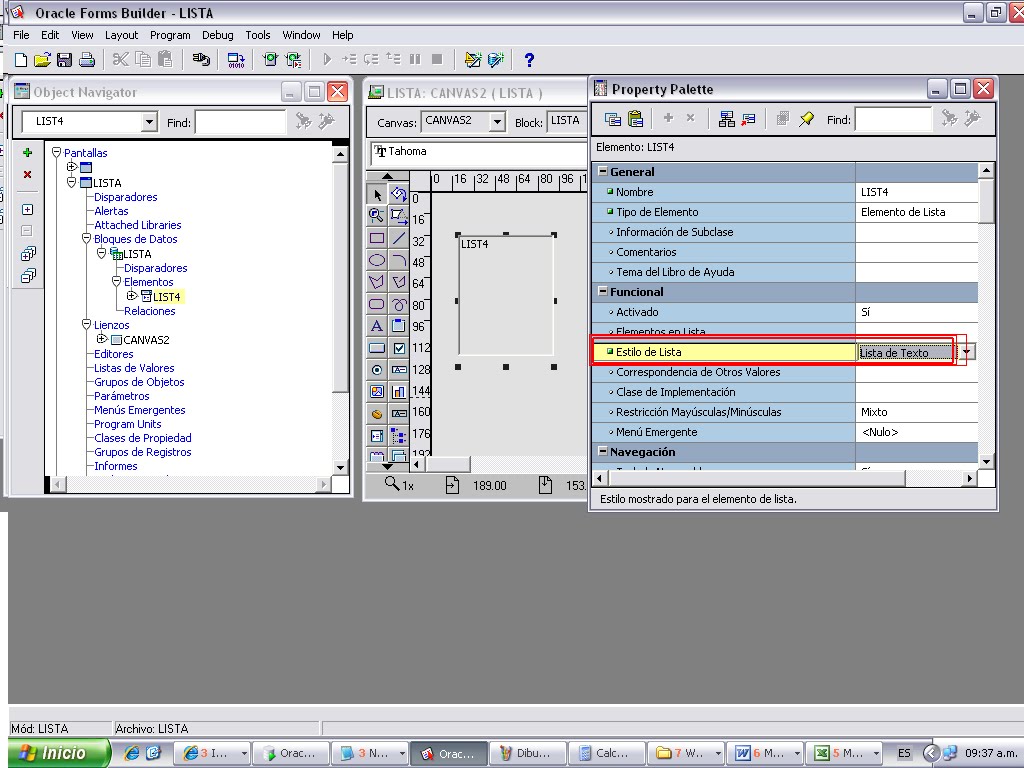Select the Checkbox item tool
This screenshot has width=1024, height=768.
pos(398,348)
